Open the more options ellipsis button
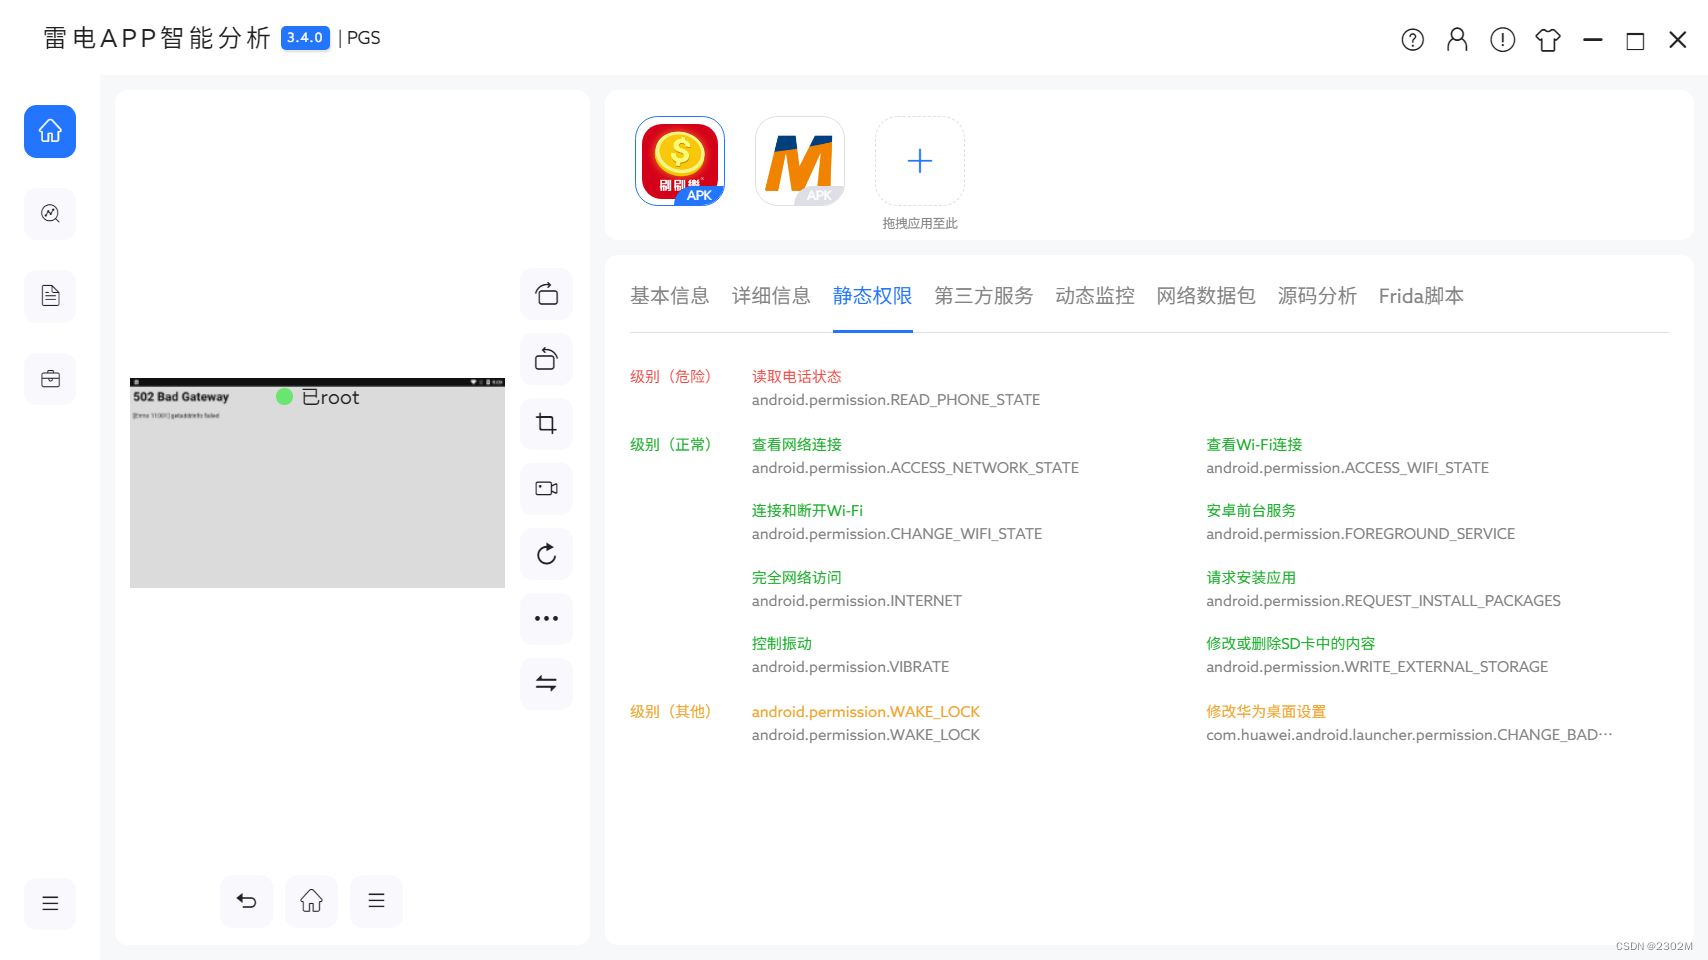This screenshot has width=1708, height=960. [546, 619]
